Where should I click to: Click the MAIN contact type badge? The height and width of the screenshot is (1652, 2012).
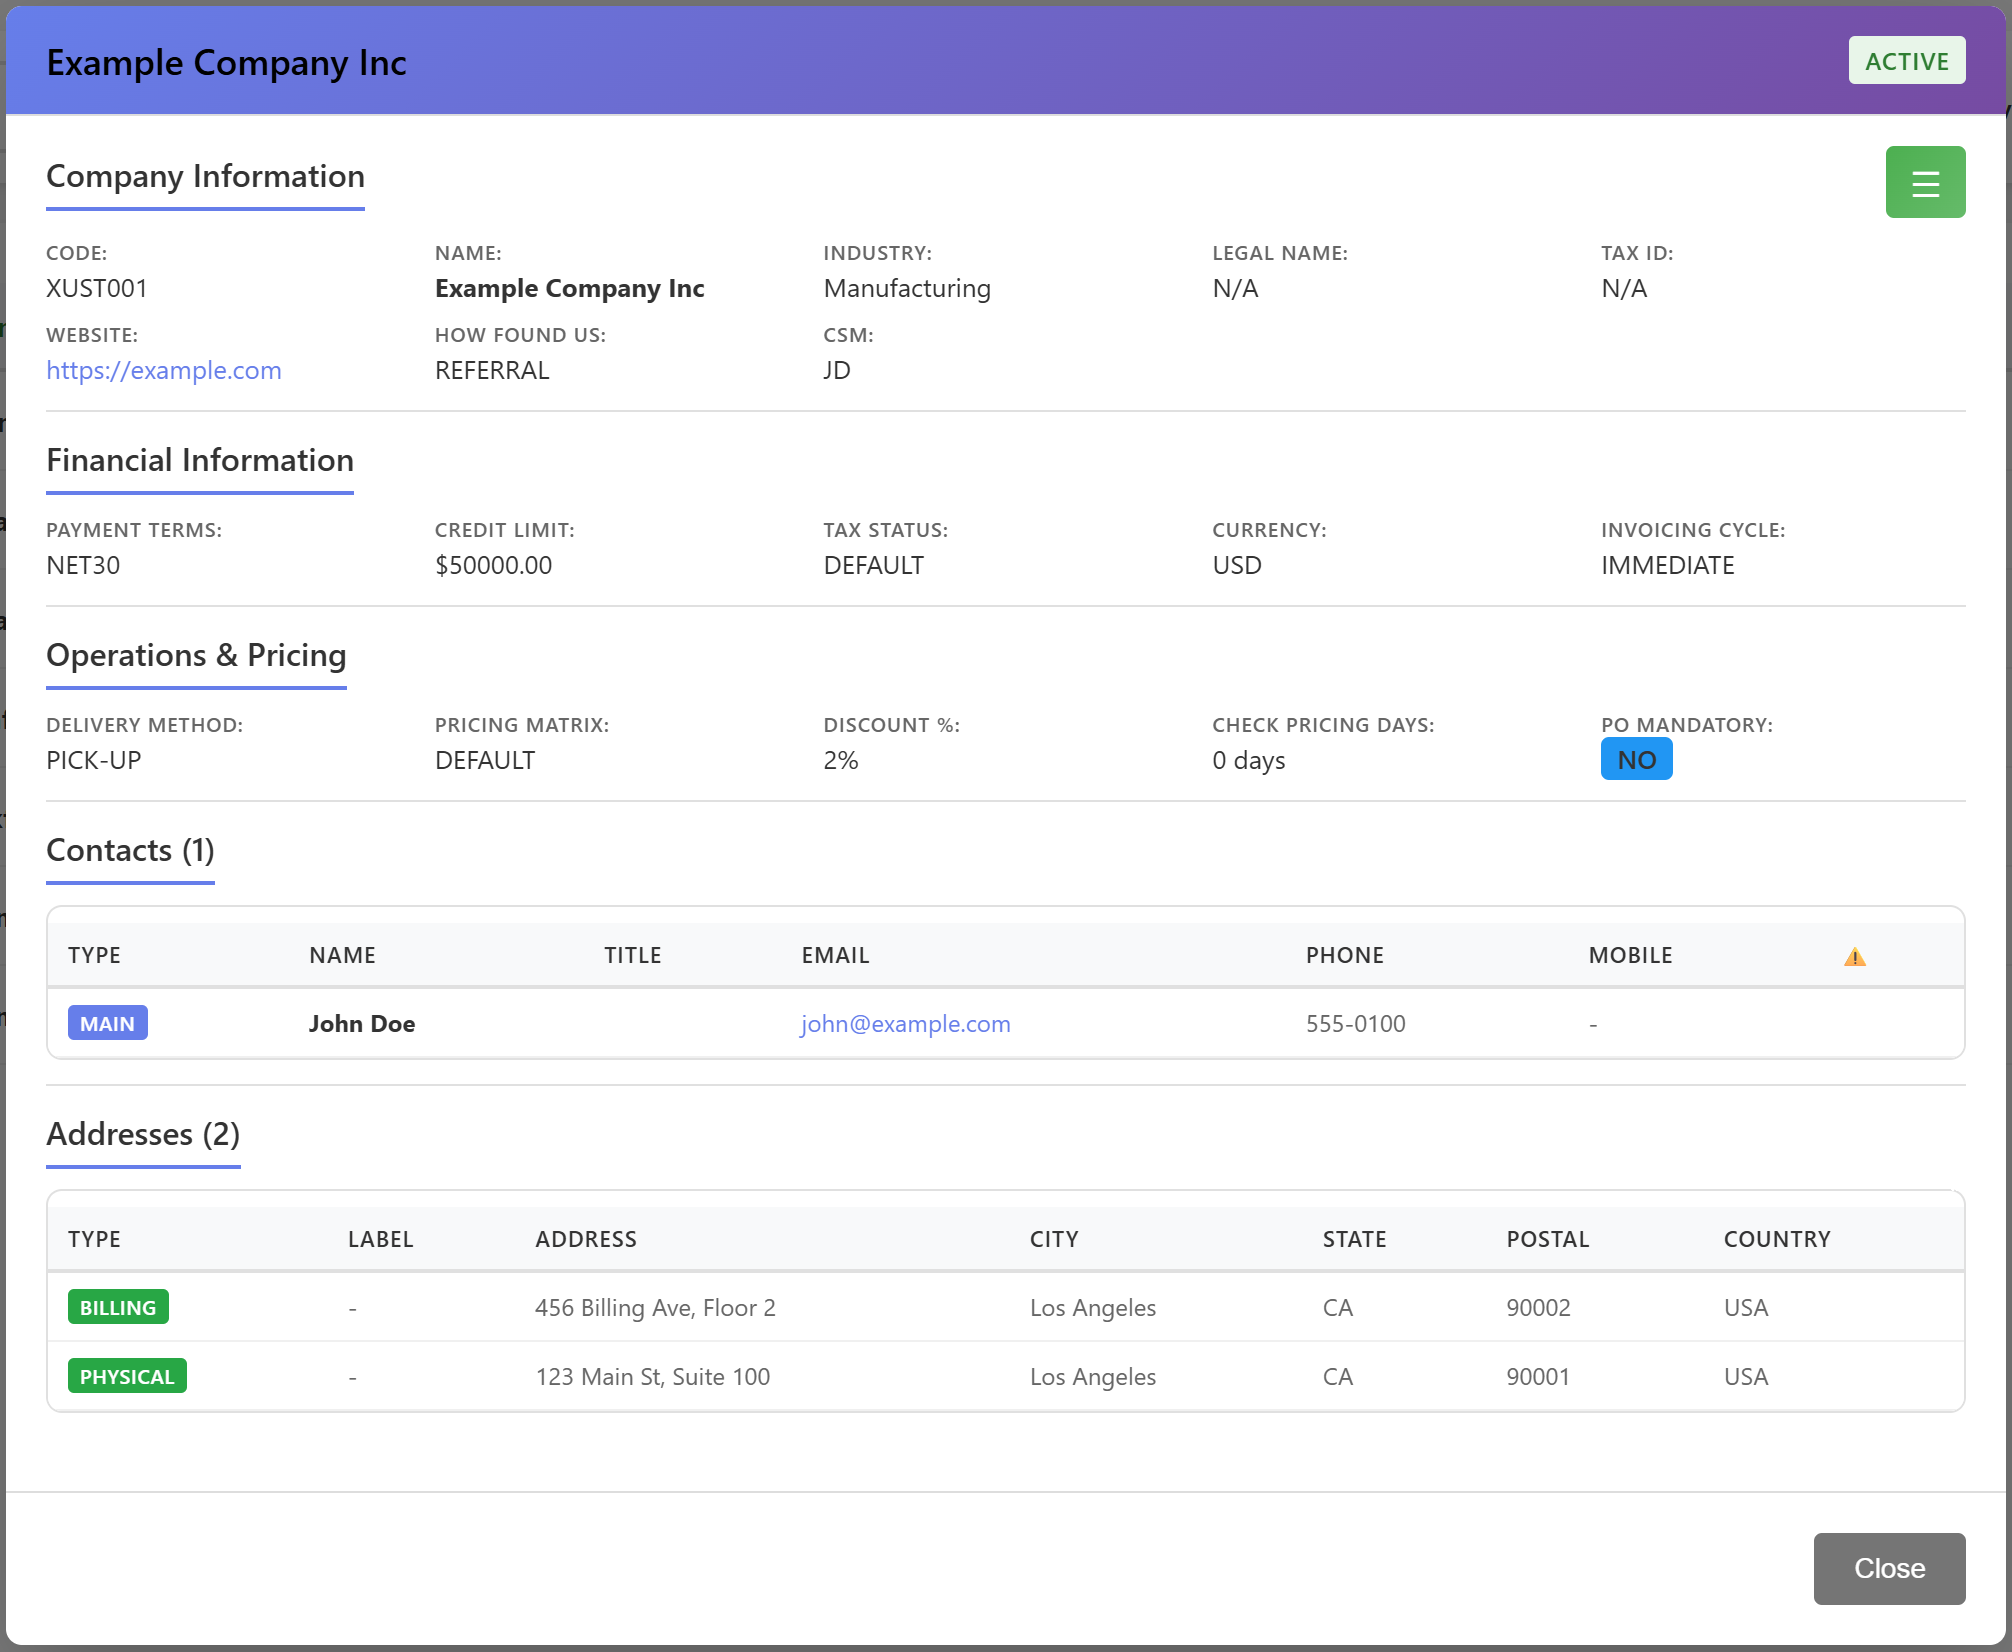[107, 1023]
